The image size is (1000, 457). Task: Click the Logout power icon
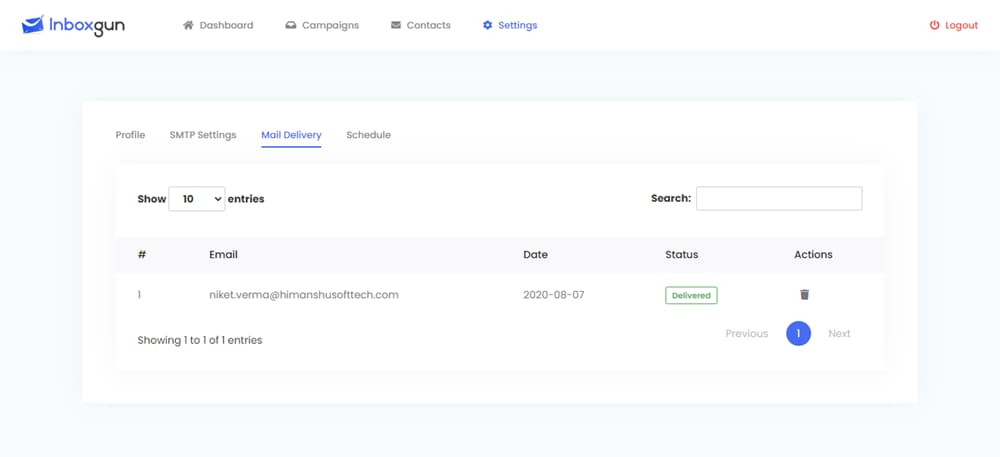(x=935, y=25)
